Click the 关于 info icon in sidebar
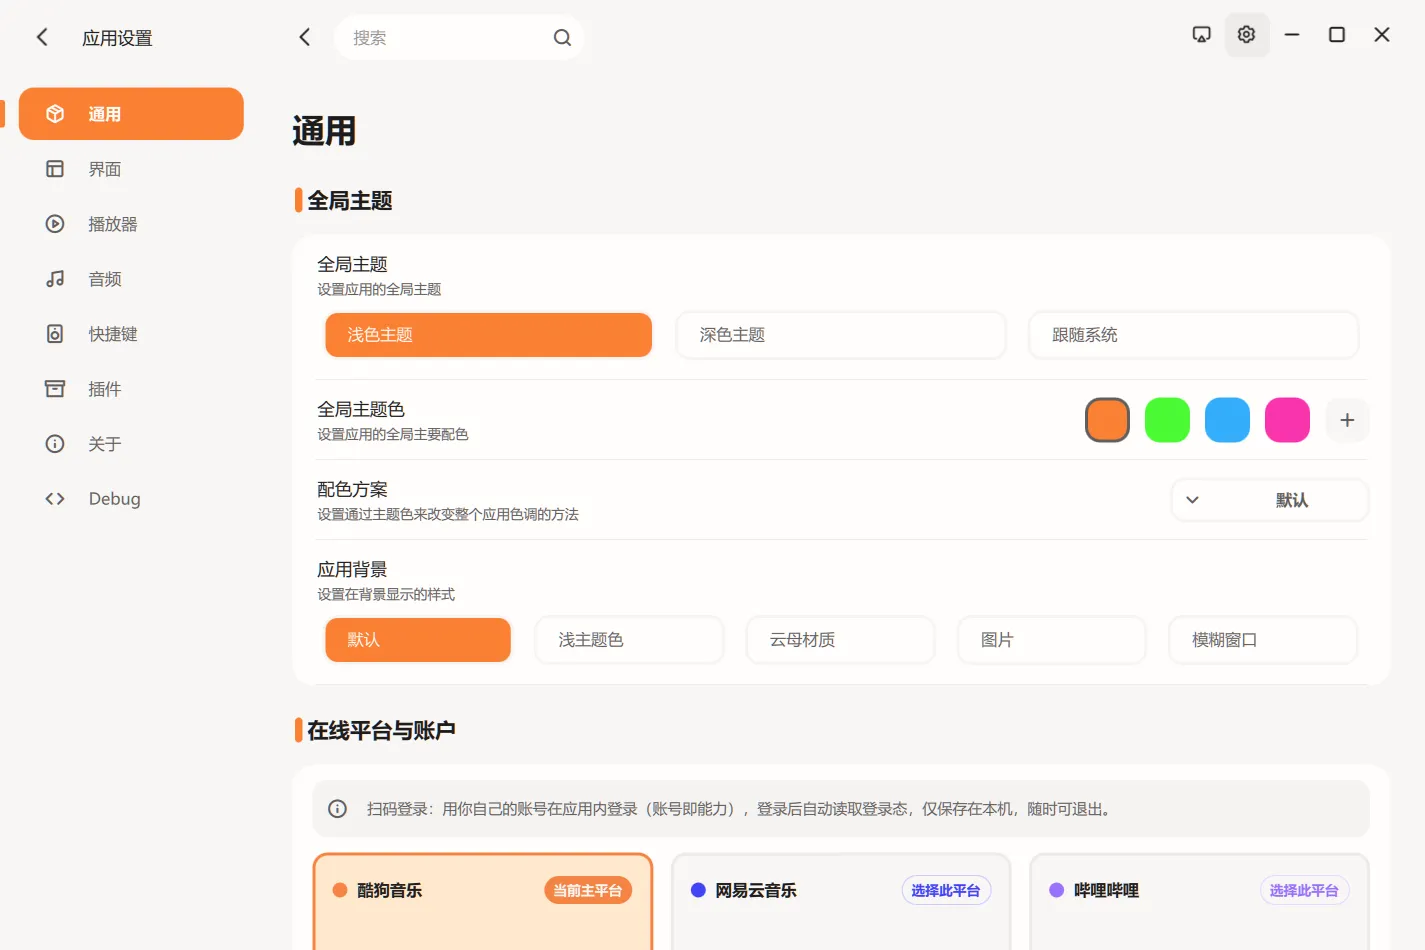This screenshot has width=1425, height=950. click(x=55, y=444)
